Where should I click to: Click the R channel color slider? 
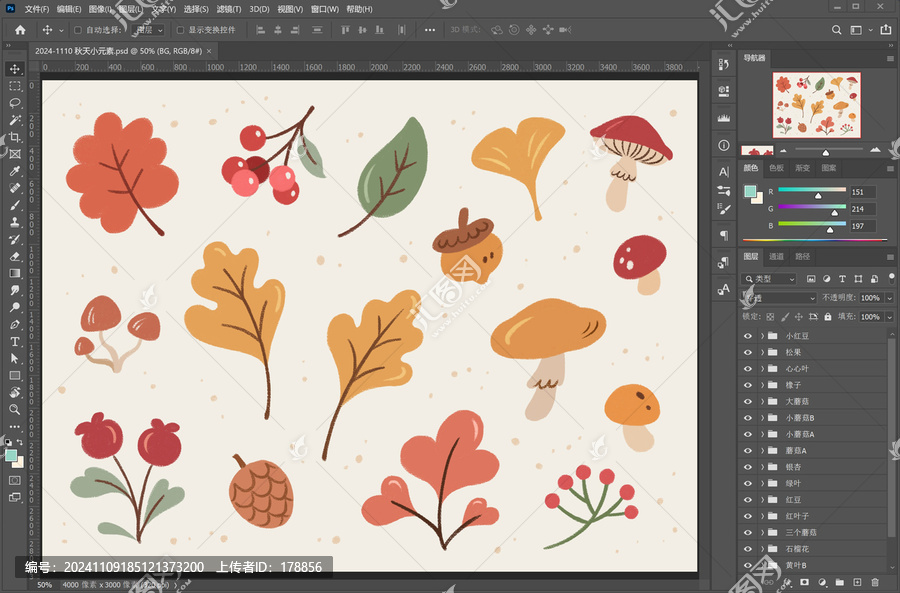812,189
